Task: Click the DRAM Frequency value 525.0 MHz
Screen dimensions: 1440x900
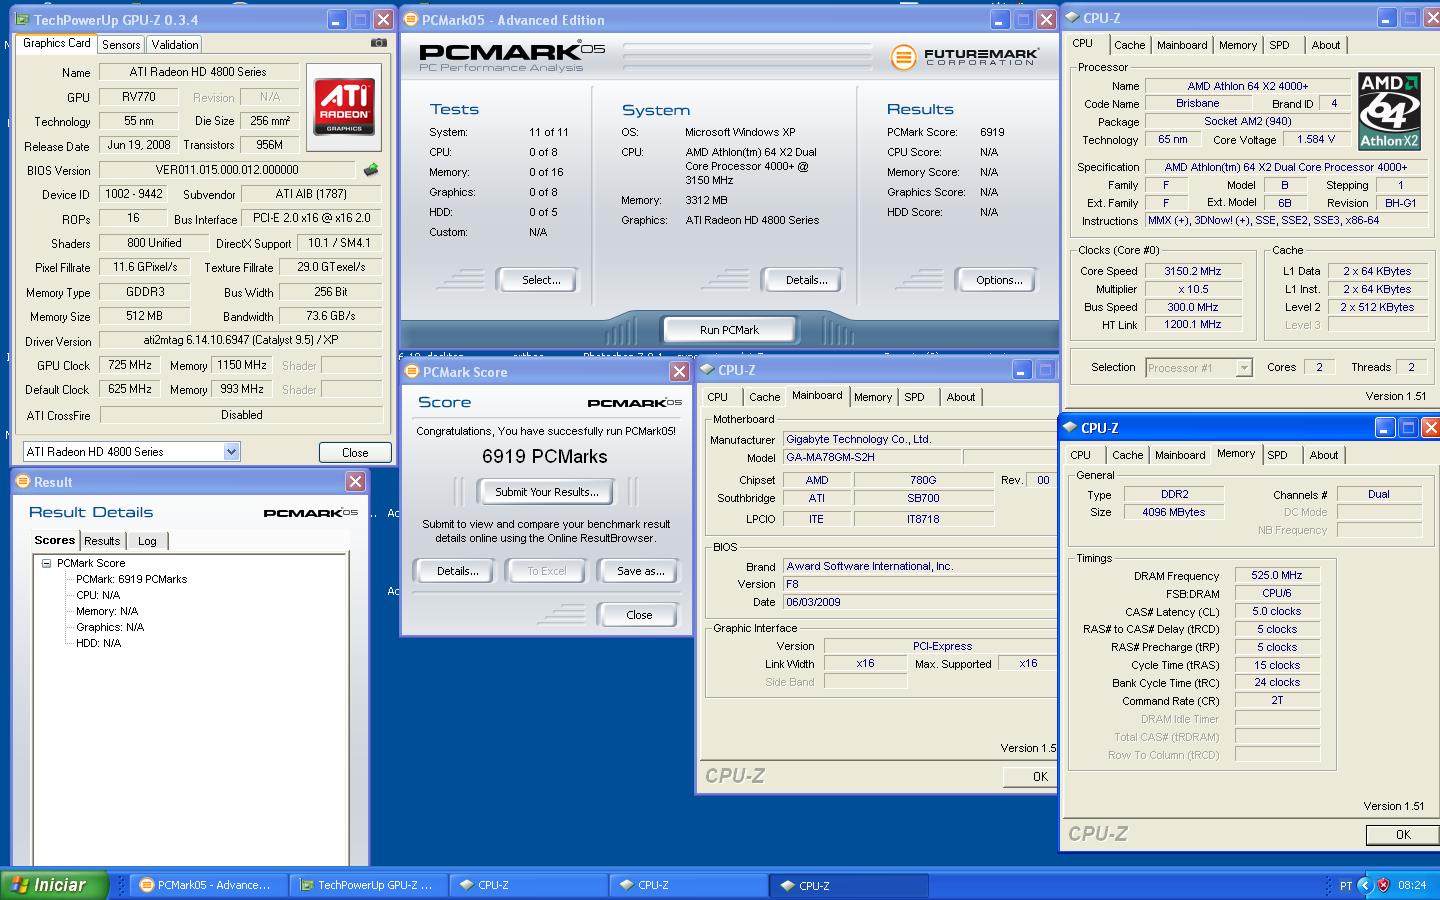Action: (x=1277, y=575)
